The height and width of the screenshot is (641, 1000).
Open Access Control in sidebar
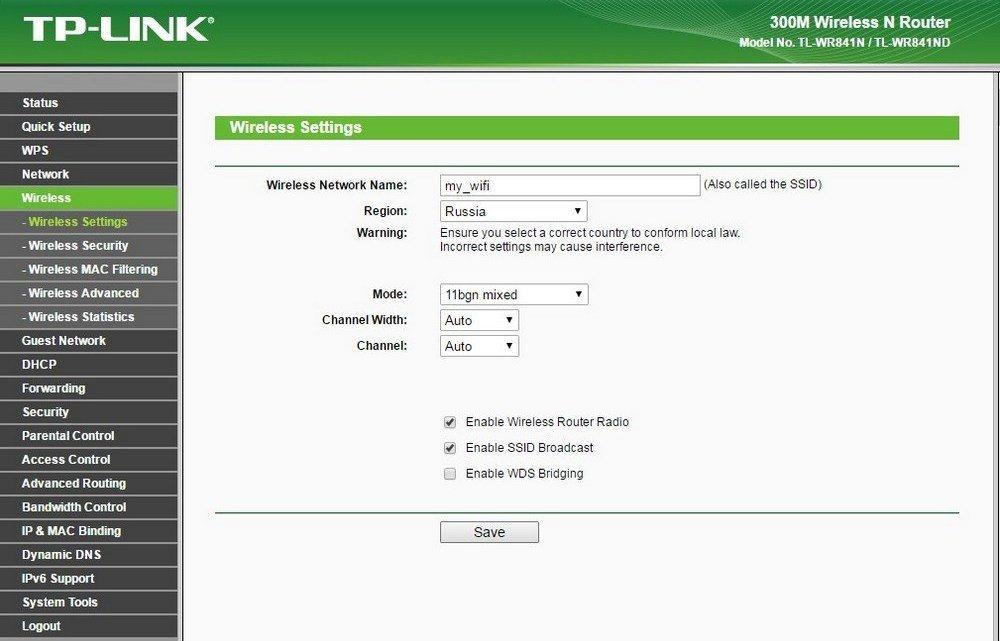pyautogui.click(x=89, y=460)
